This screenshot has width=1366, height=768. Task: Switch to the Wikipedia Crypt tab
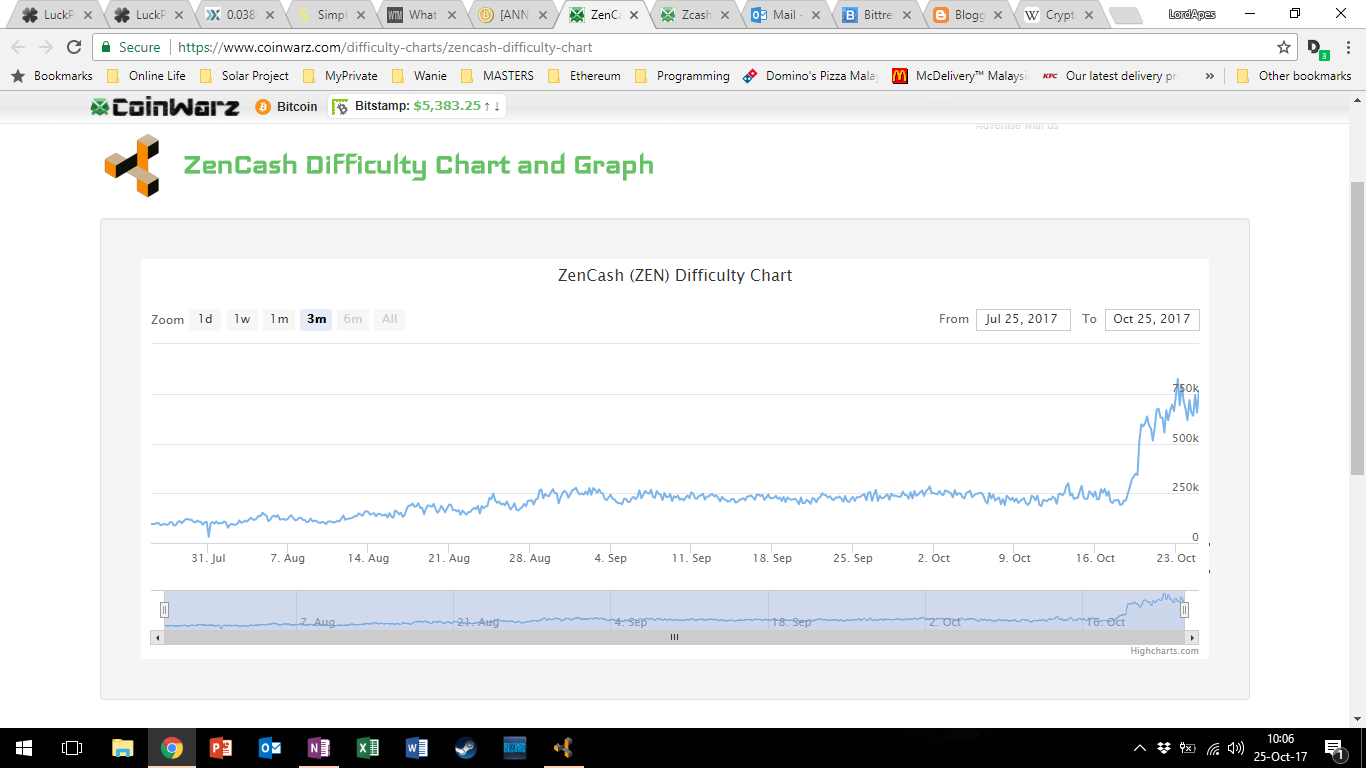pos(1060,15)
